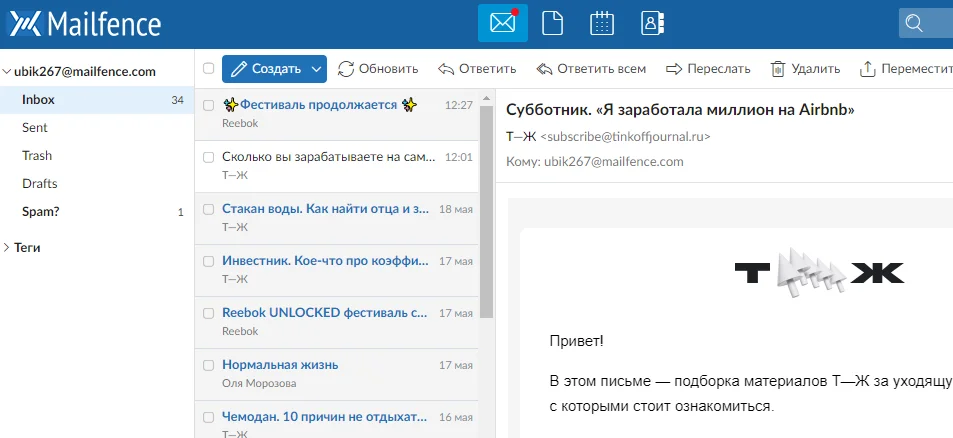Click the Ответить reply button
Viewport: 953px width, 438px height.
pyautogui.click(x=477, y=69)
